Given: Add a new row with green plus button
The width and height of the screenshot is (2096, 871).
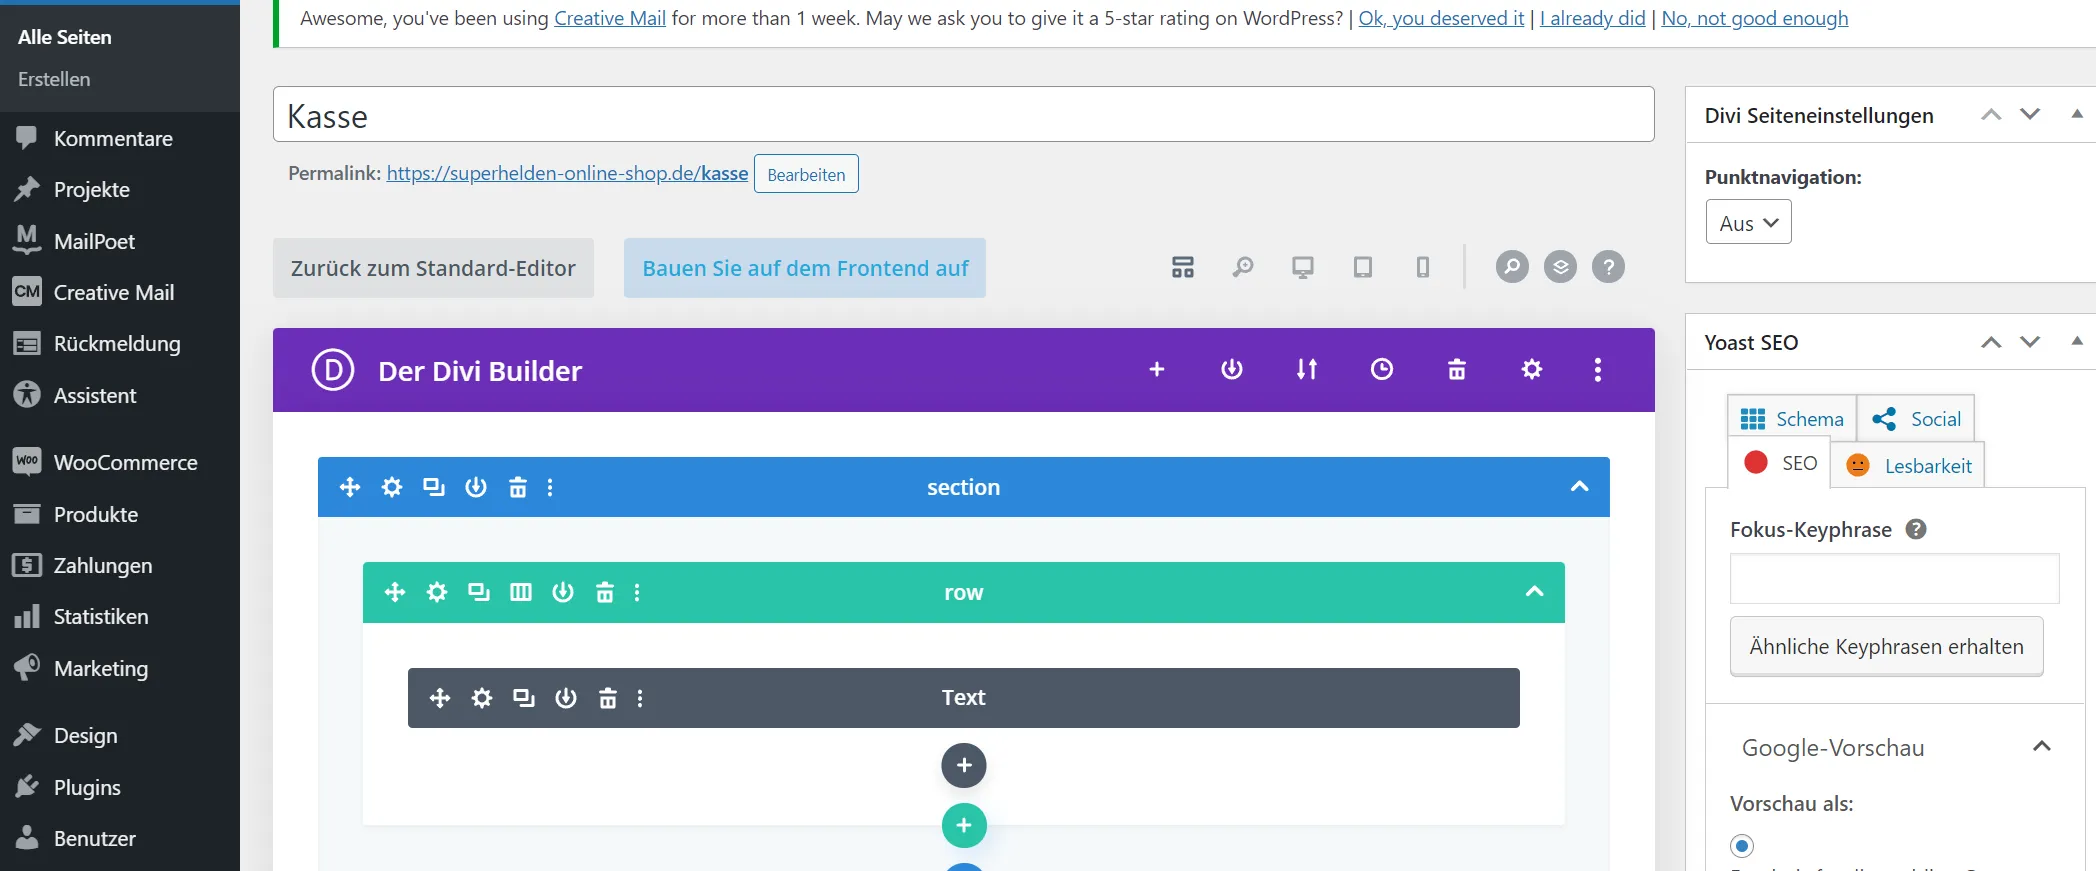Looking at the screenshot, I should 964,826.
